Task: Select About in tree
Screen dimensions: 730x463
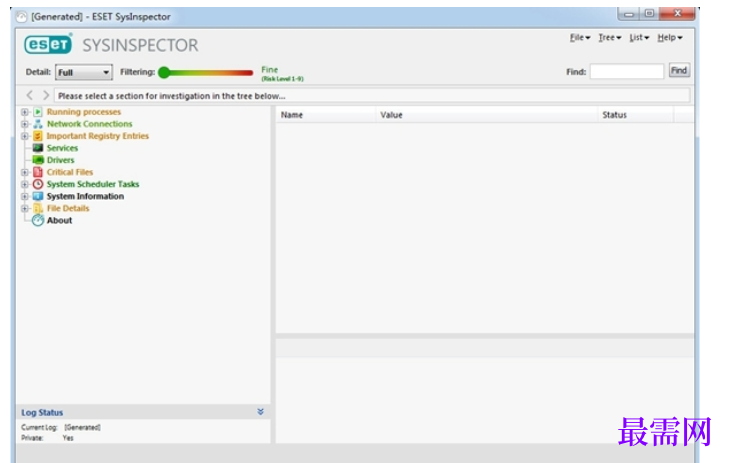Action: point(59,220)
